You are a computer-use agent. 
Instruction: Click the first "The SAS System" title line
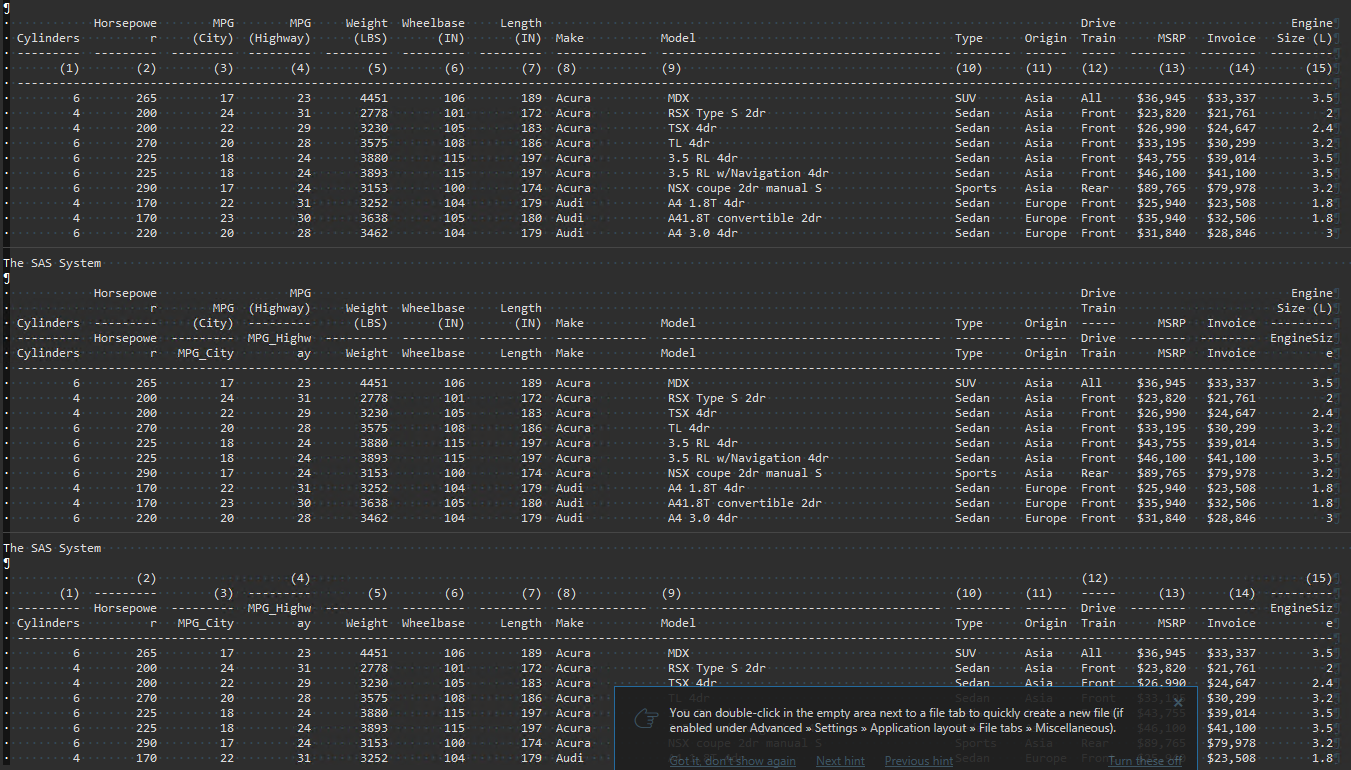coord(52,263)
